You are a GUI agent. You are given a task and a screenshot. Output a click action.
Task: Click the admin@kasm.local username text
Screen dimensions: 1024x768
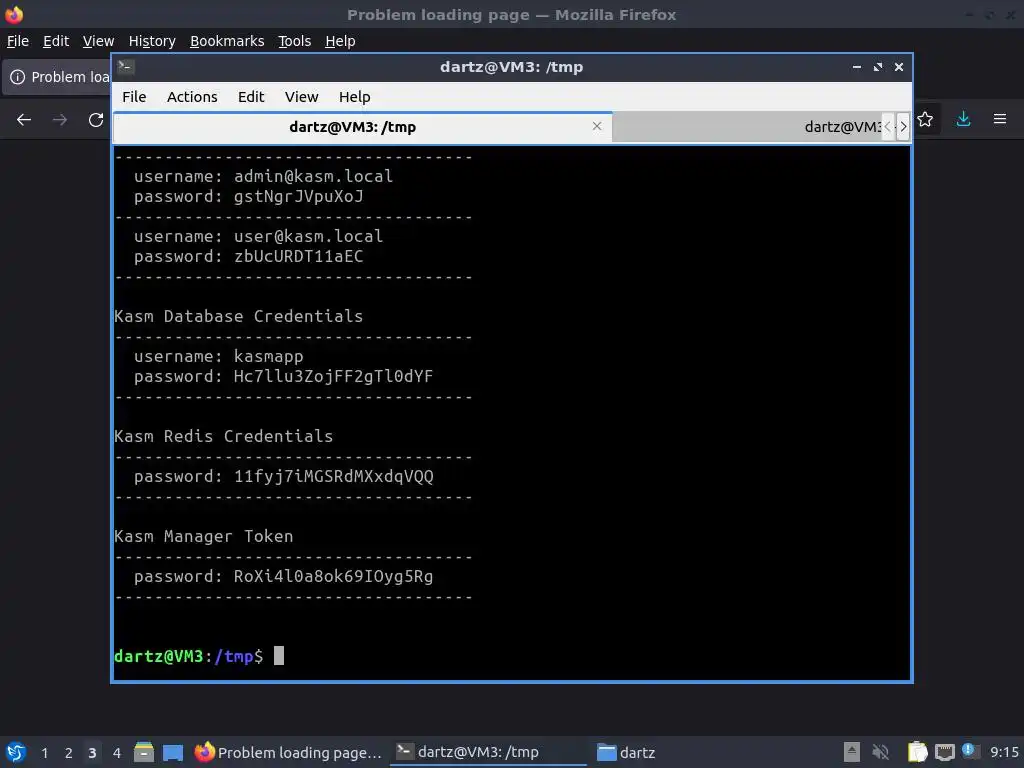[x=313, y=176]
